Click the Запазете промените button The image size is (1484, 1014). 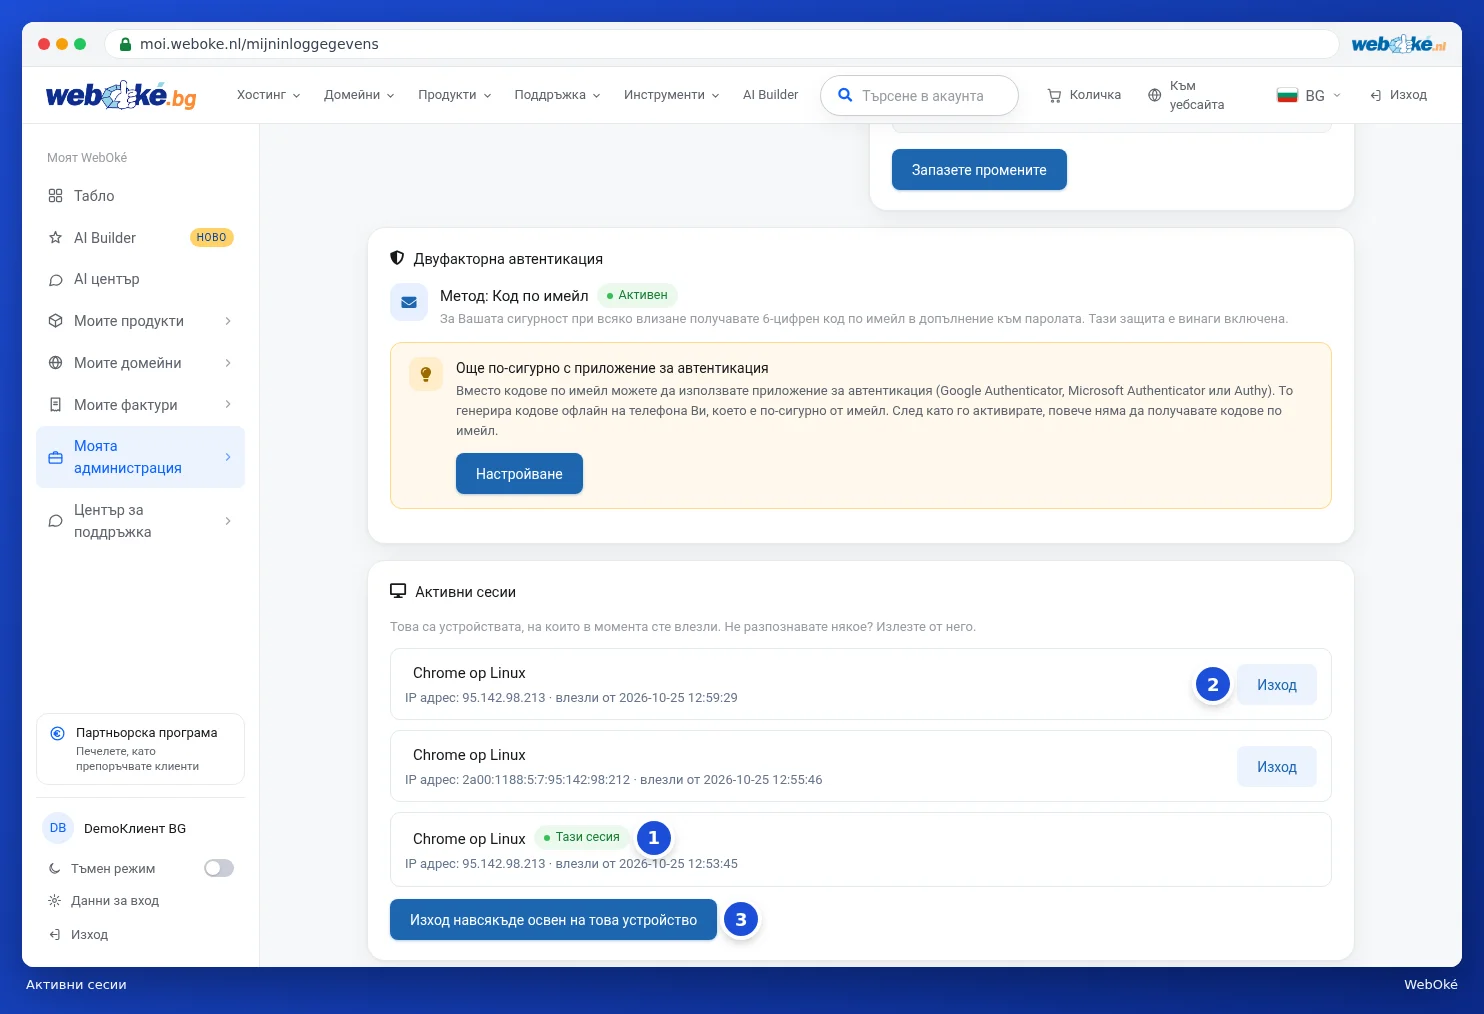click(x=979, y=170)
